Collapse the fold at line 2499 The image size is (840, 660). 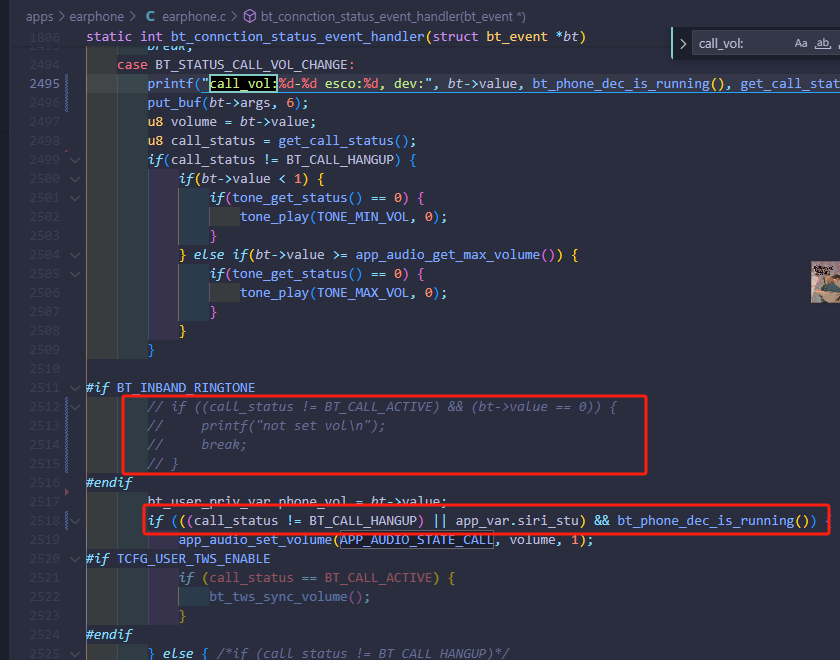pyautogui.click(x=75, y=160)
